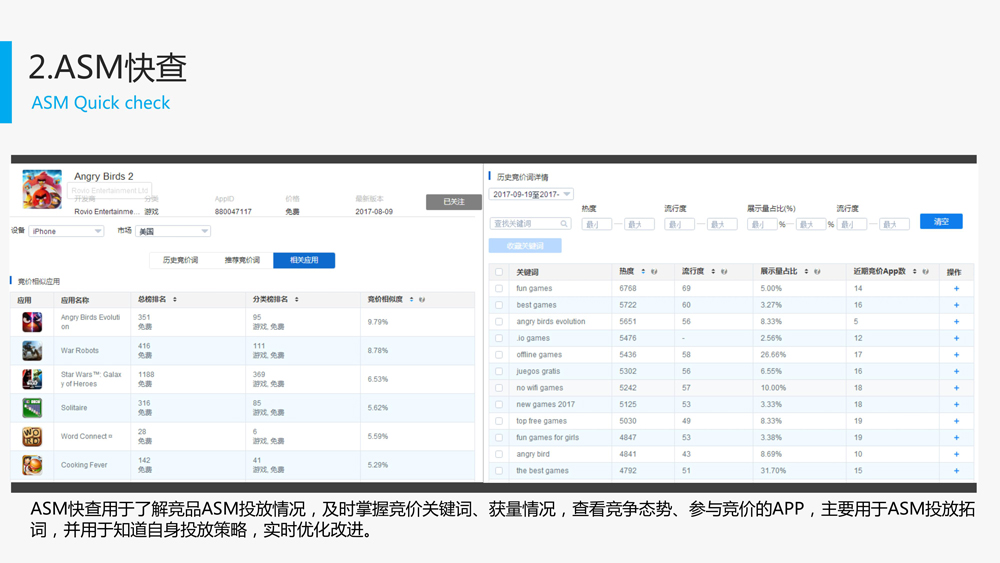The image size is (1000, 563).
Task: Click the search magnifier in keyword box
Action: (564, 224)
